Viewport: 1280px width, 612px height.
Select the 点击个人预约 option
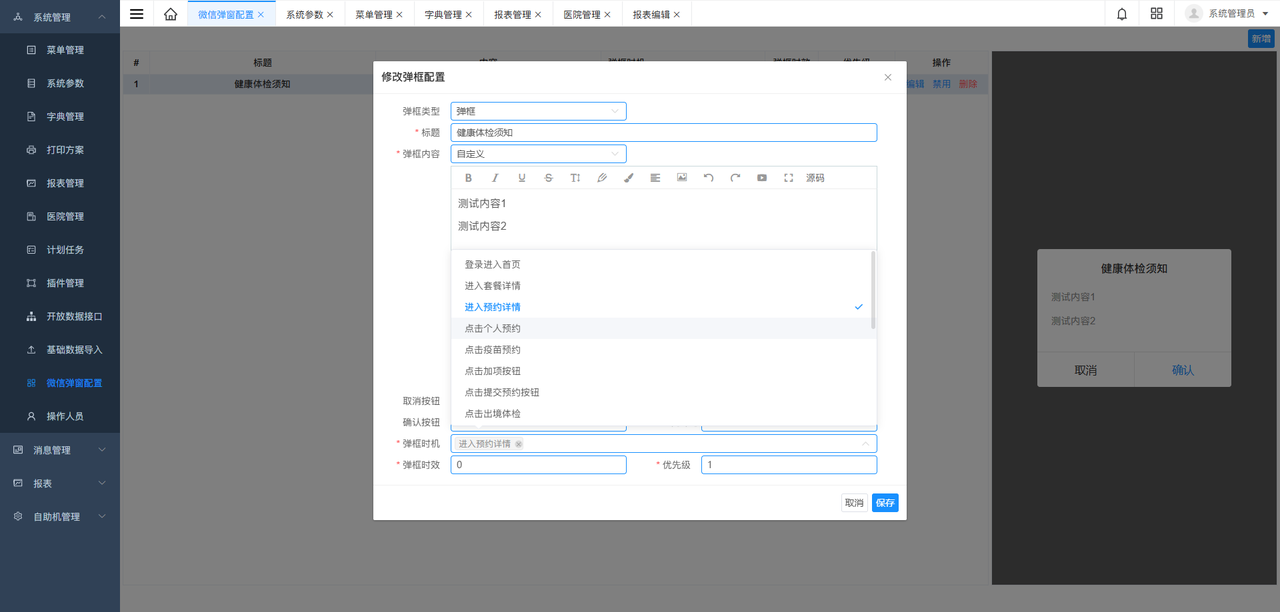[492, 328]
